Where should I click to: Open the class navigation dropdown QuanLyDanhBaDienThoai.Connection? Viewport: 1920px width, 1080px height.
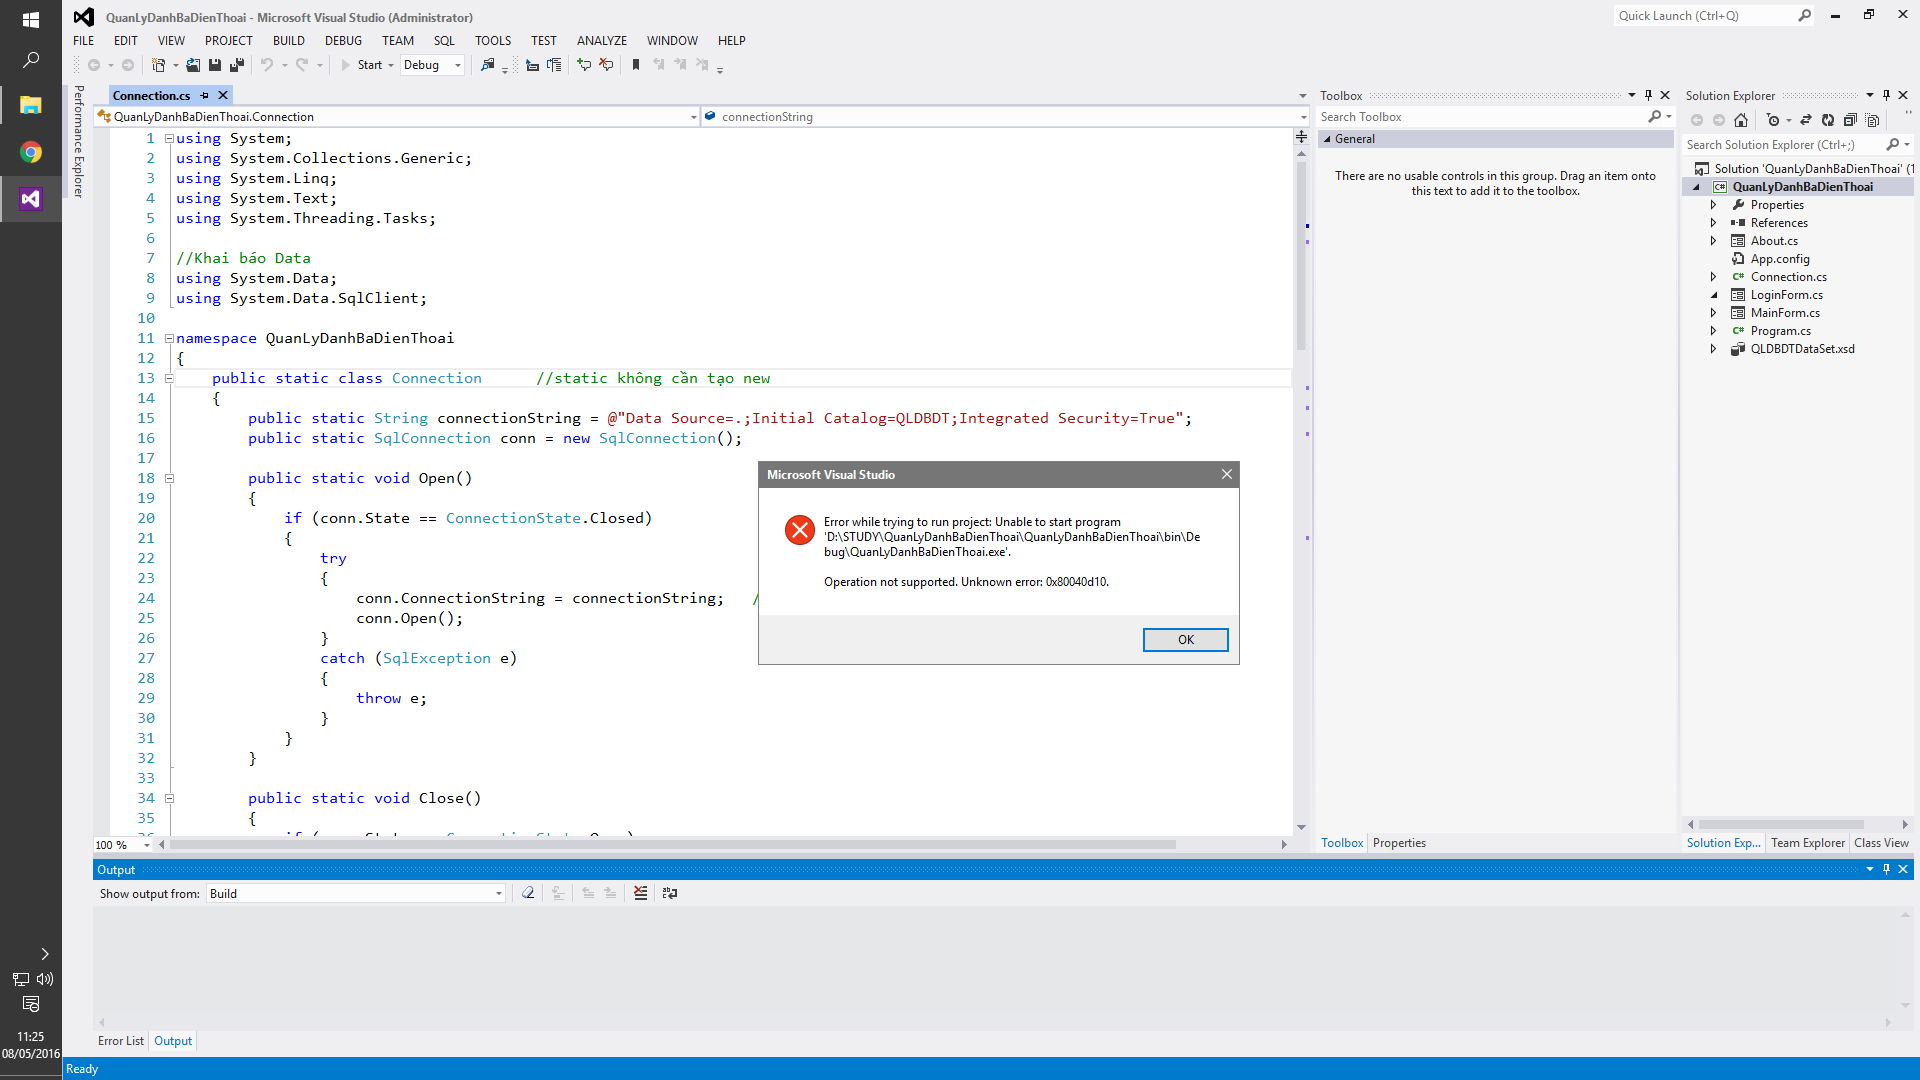pos(397,117)
